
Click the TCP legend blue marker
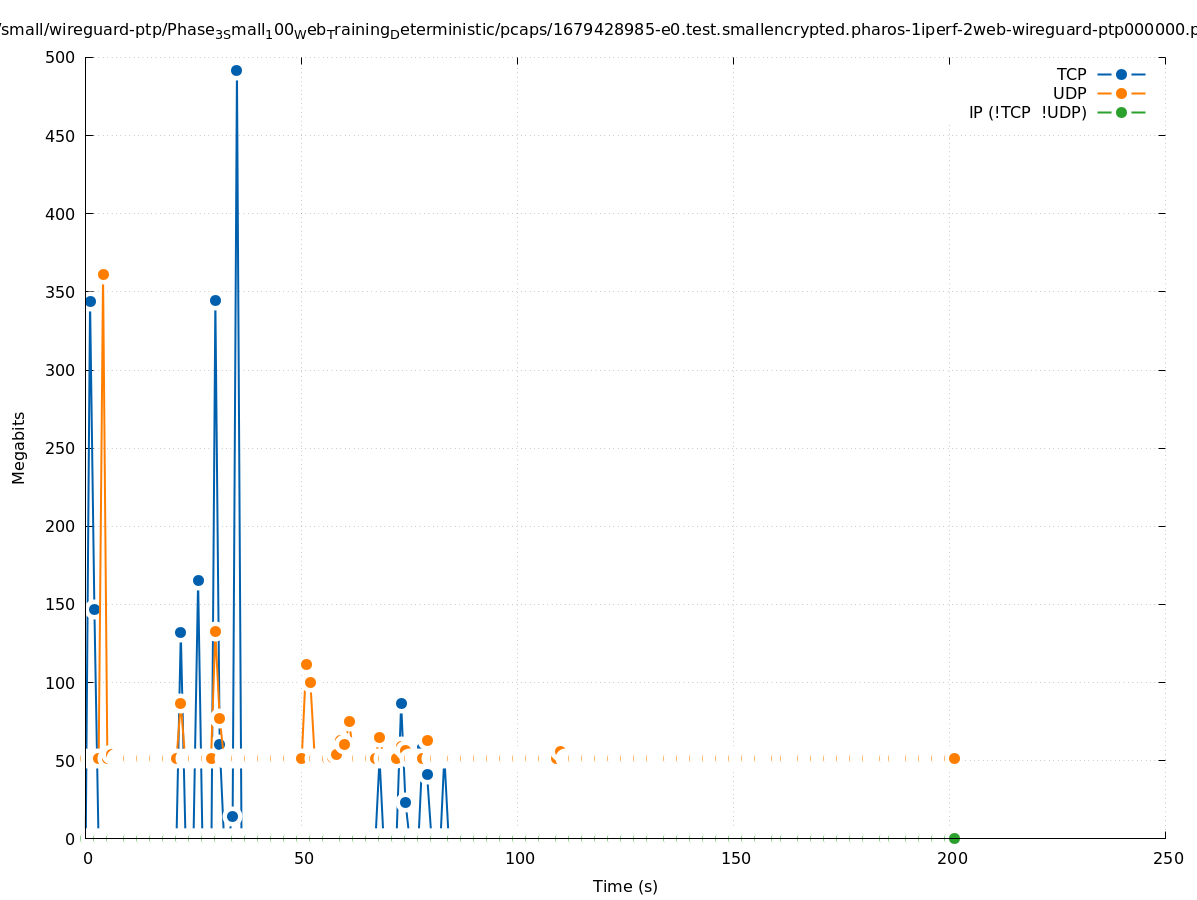[1121, 74]
